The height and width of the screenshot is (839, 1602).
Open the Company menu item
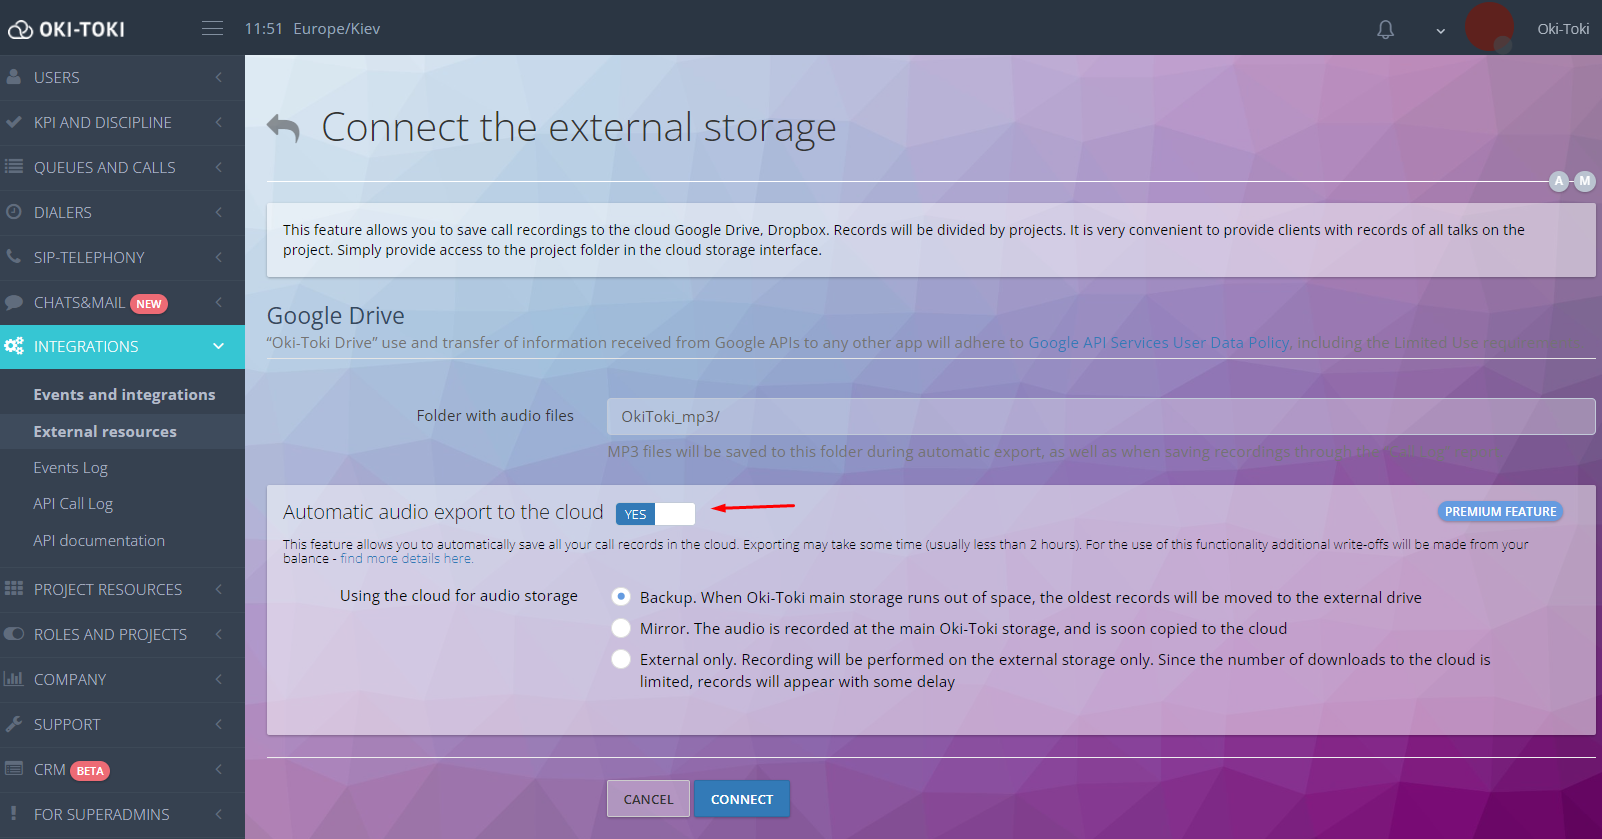point(122,679)
